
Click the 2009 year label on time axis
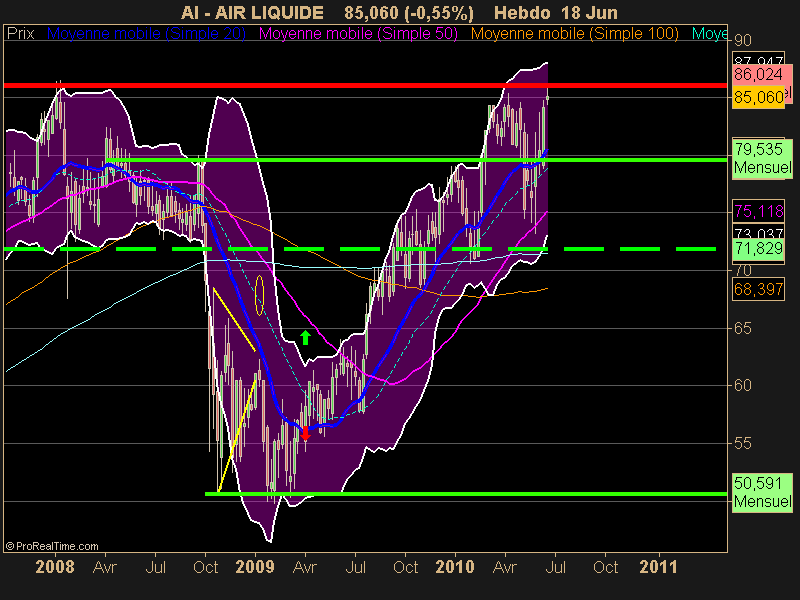coord(255,567)
